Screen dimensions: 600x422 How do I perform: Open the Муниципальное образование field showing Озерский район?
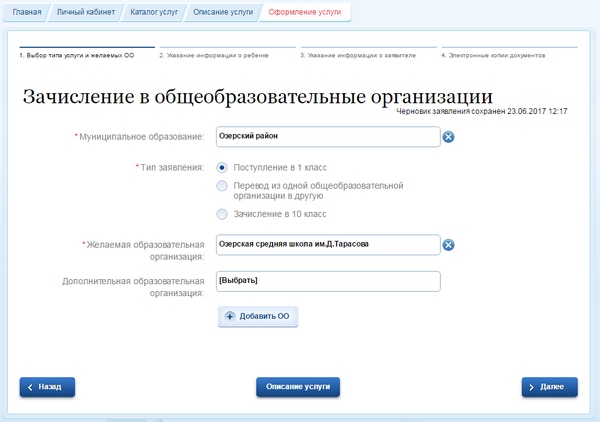click(328, 137)
